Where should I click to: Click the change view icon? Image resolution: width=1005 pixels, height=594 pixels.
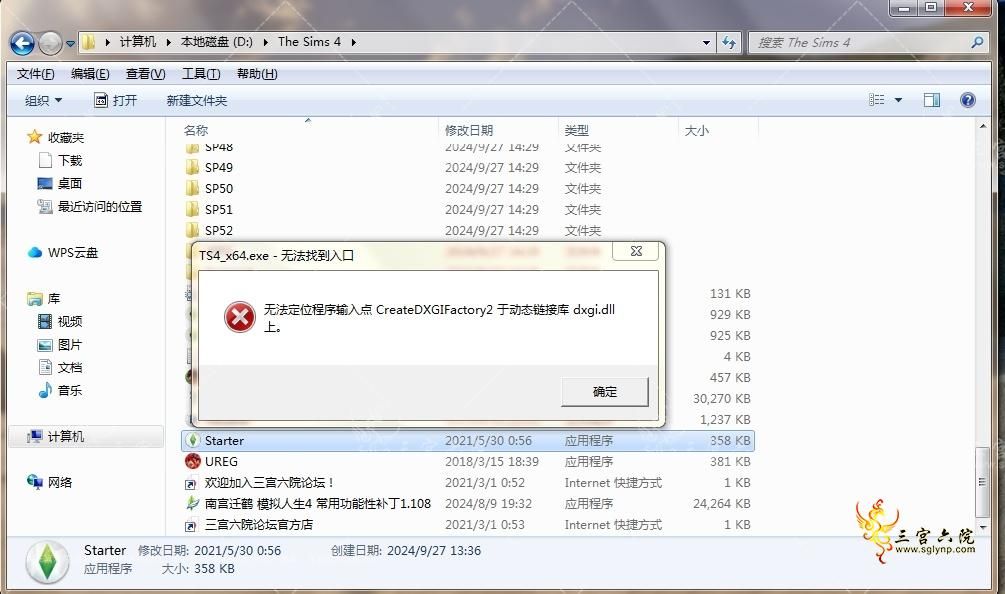(x=876, y=99)
